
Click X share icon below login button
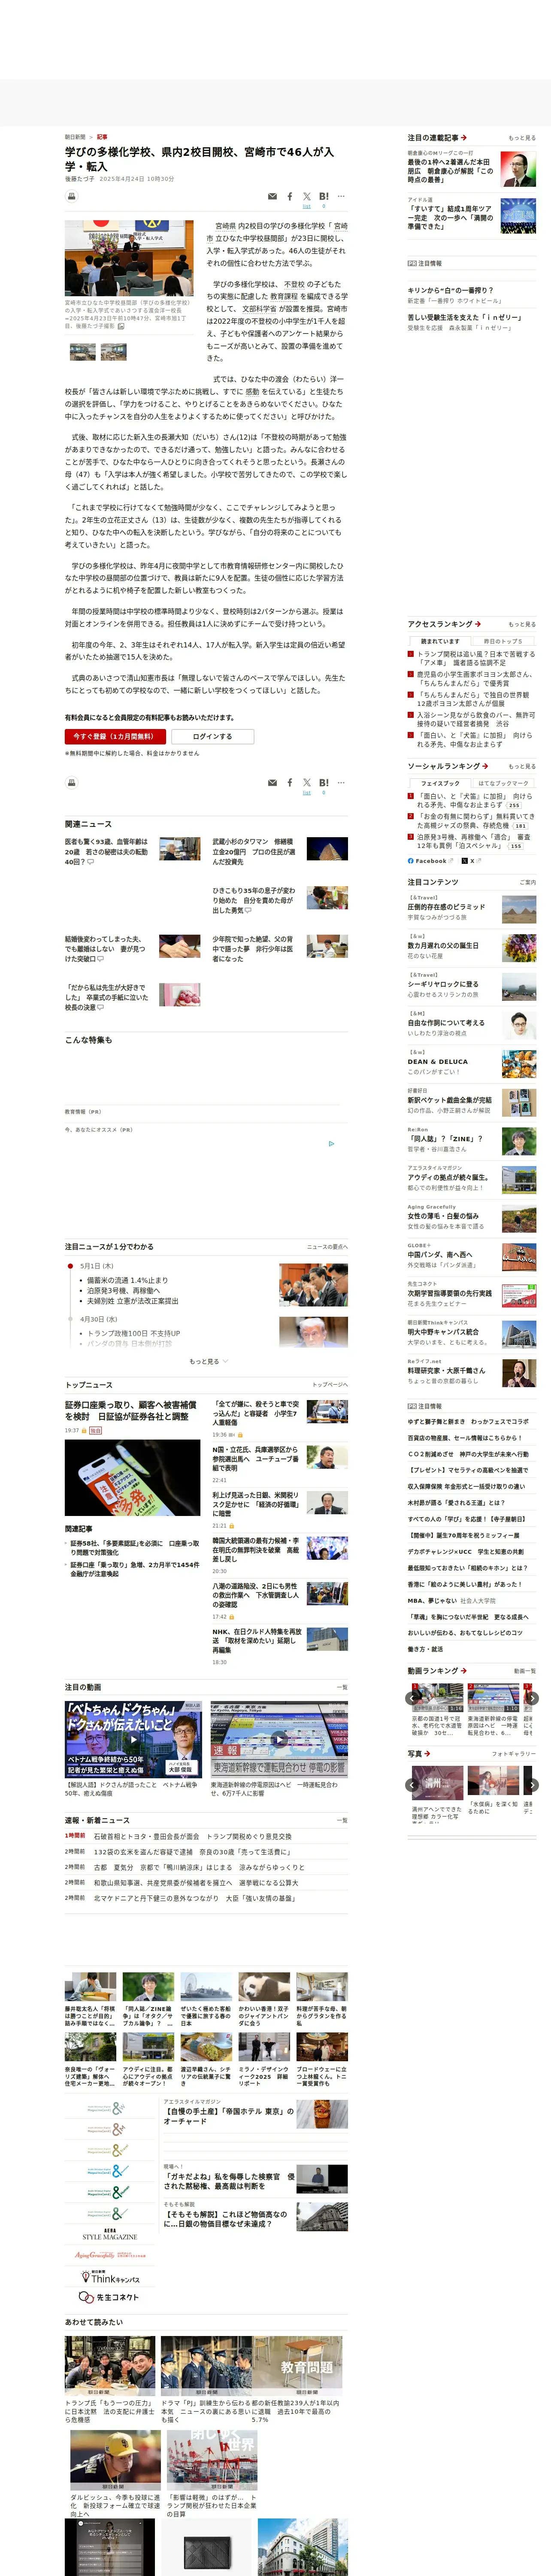click(307, 783)
